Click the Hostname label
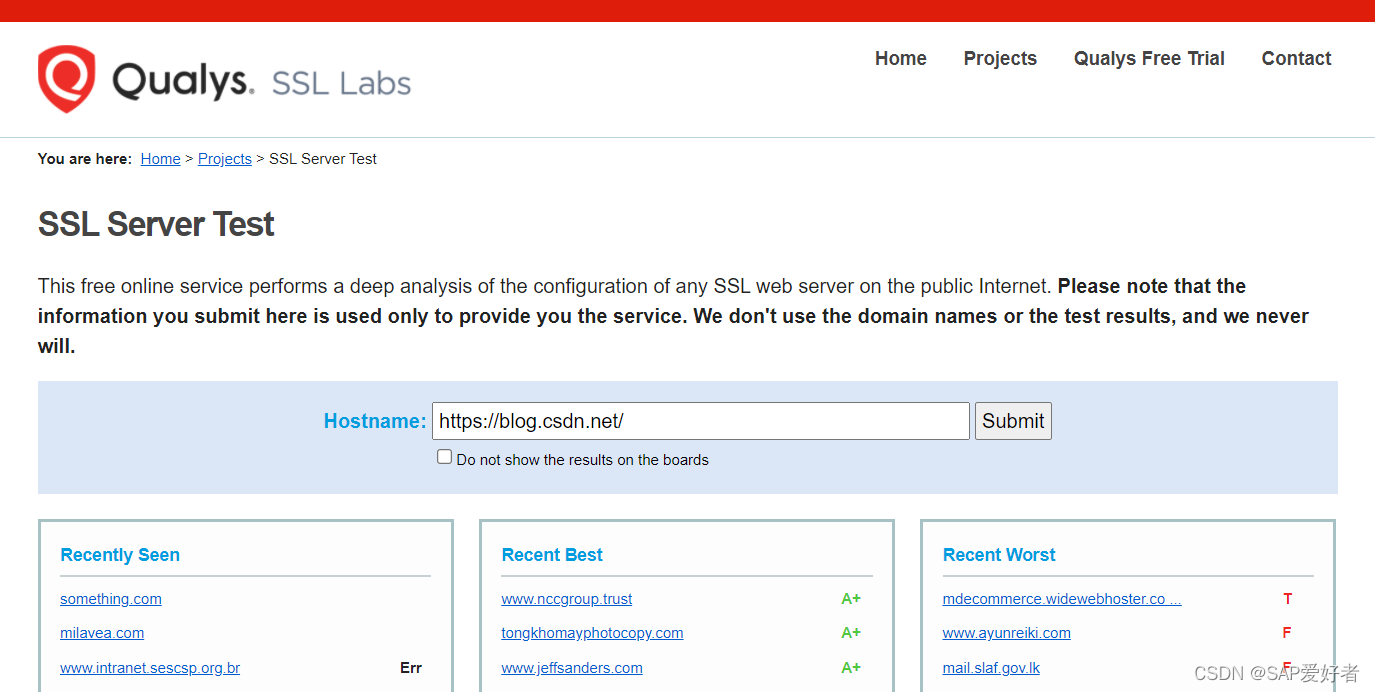 pyautogui.click(x=375, y=421)
